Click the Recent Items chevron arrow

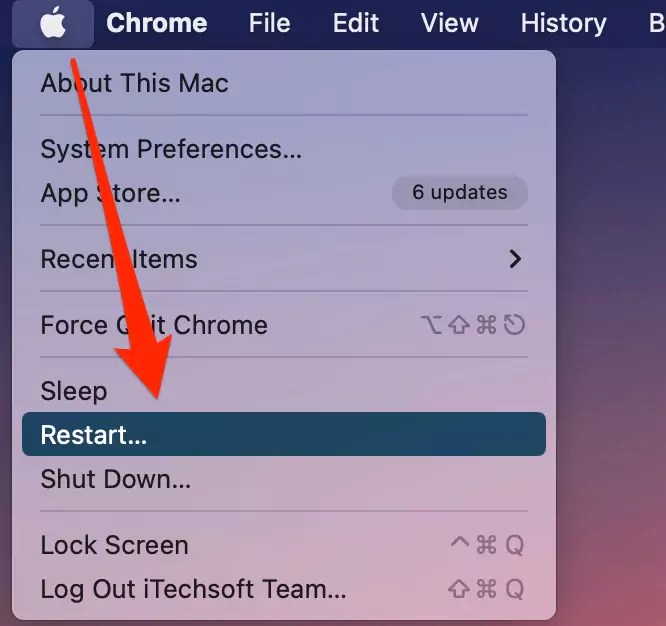point(515,259)
